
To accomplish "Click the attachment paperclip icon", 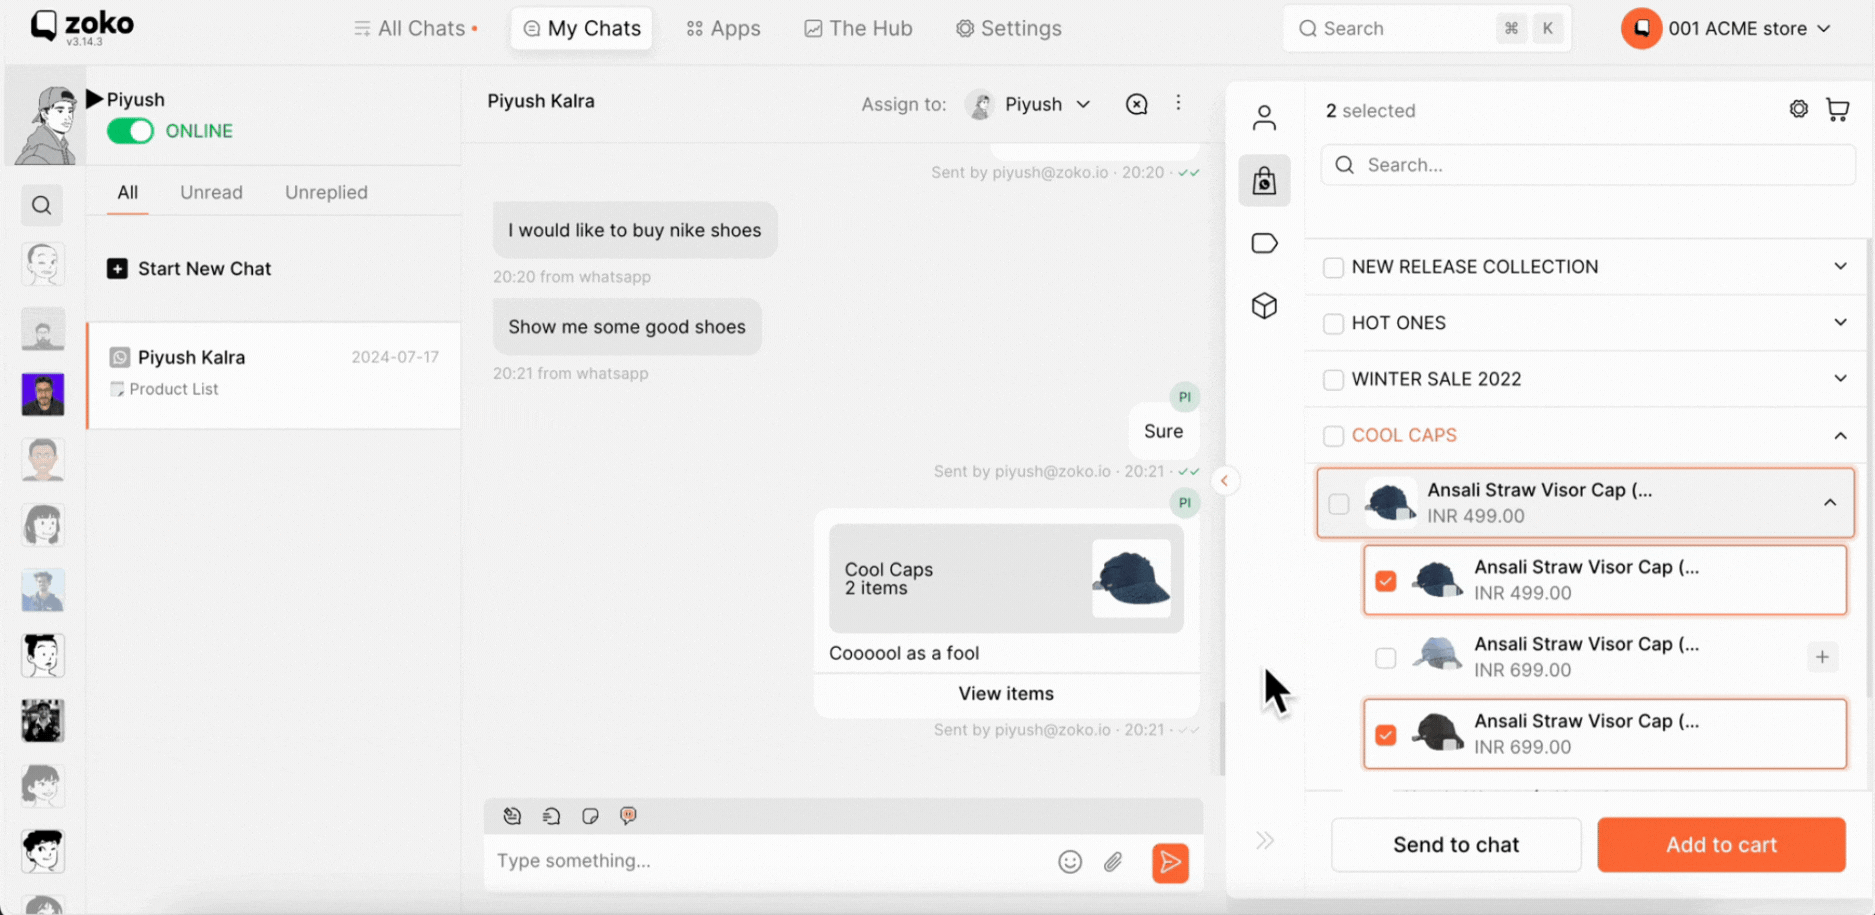I will [x=1113, y=861].
